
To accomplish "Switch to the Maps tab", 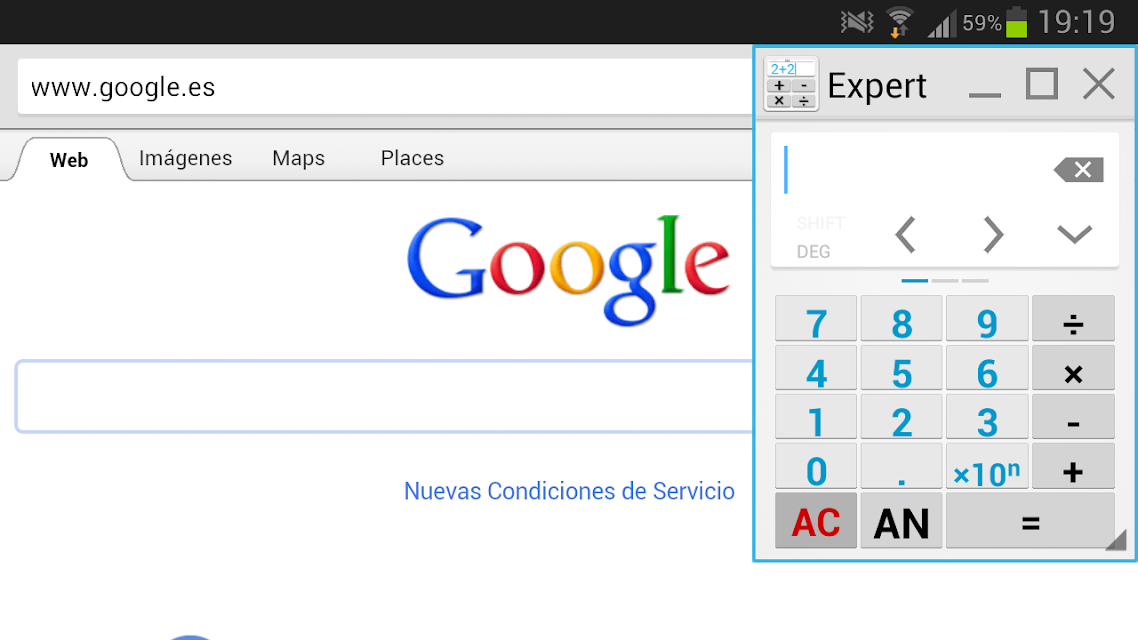I will [298, 158].
